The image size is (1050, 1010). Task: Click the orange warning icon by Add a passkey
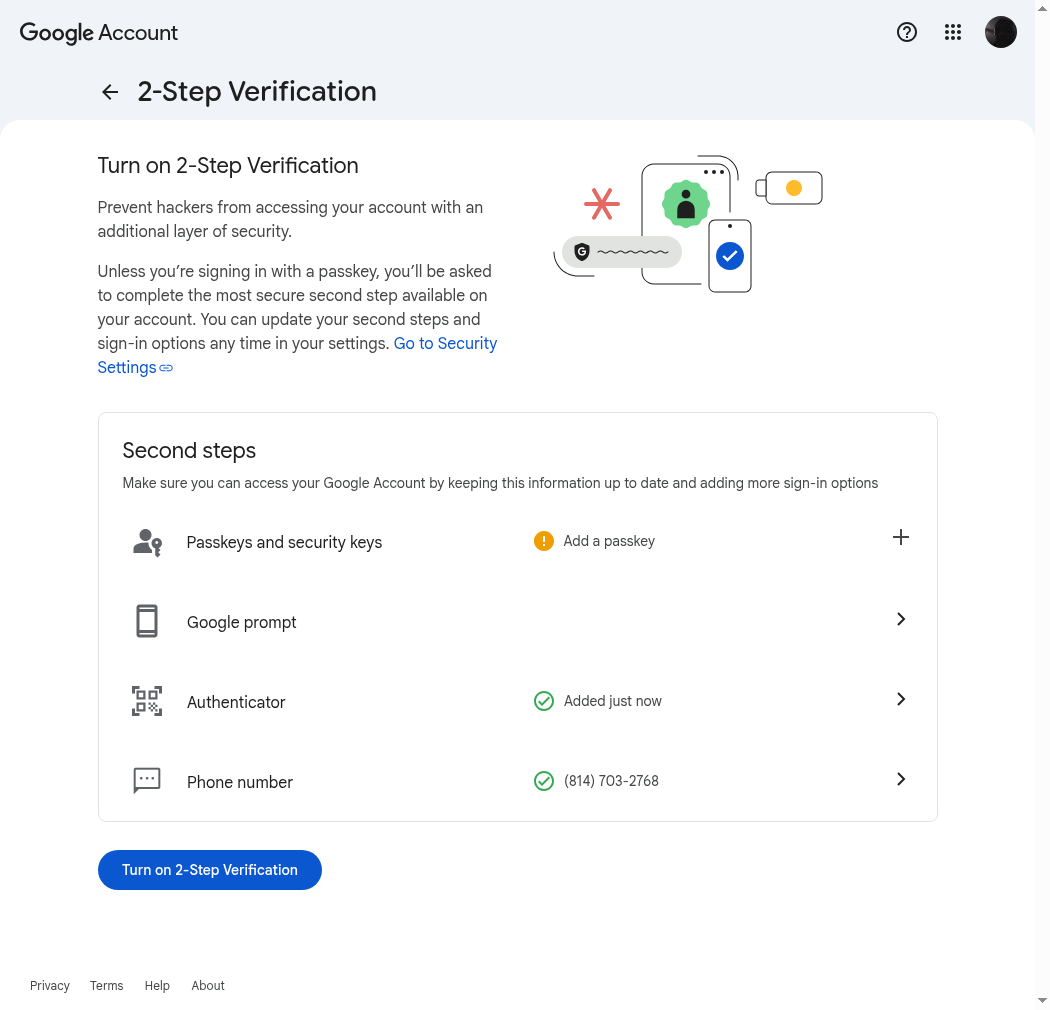[544, 540]
